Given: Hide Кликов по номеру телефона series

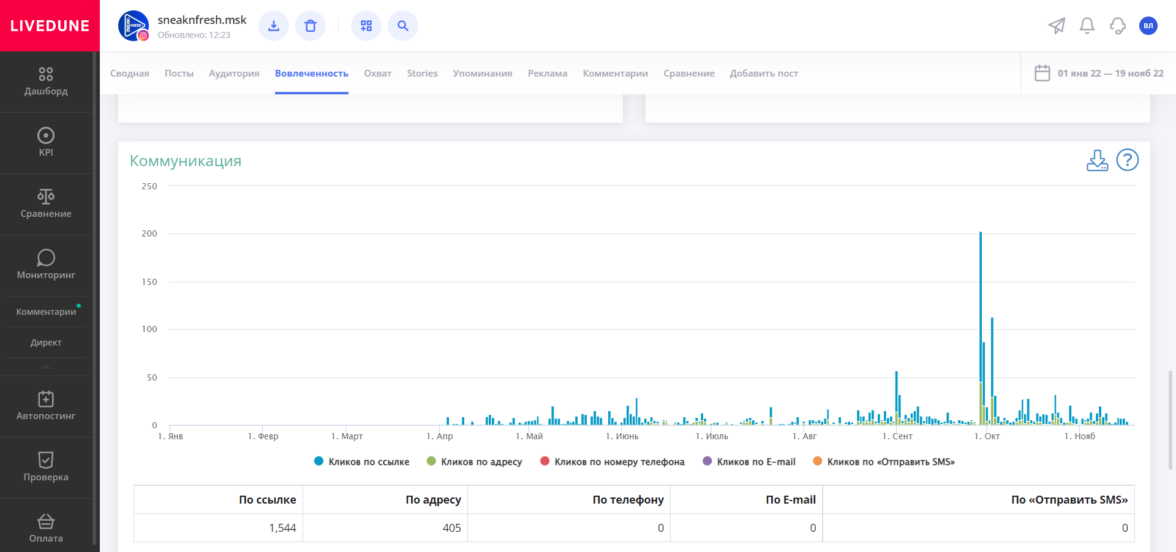Looking at the screenshot, I should 612,462.
